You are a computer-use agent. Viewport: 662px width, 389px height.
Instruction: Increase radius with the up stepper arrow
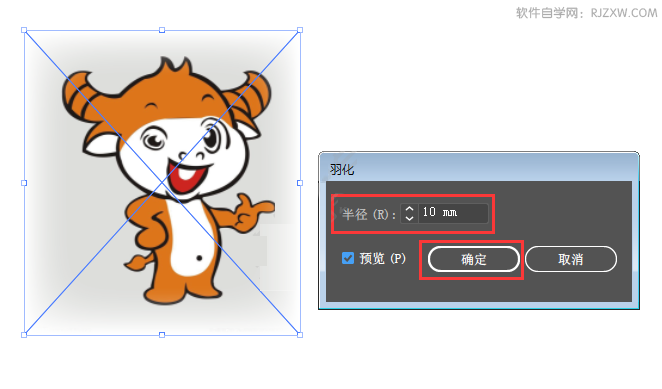click(409, 208)
